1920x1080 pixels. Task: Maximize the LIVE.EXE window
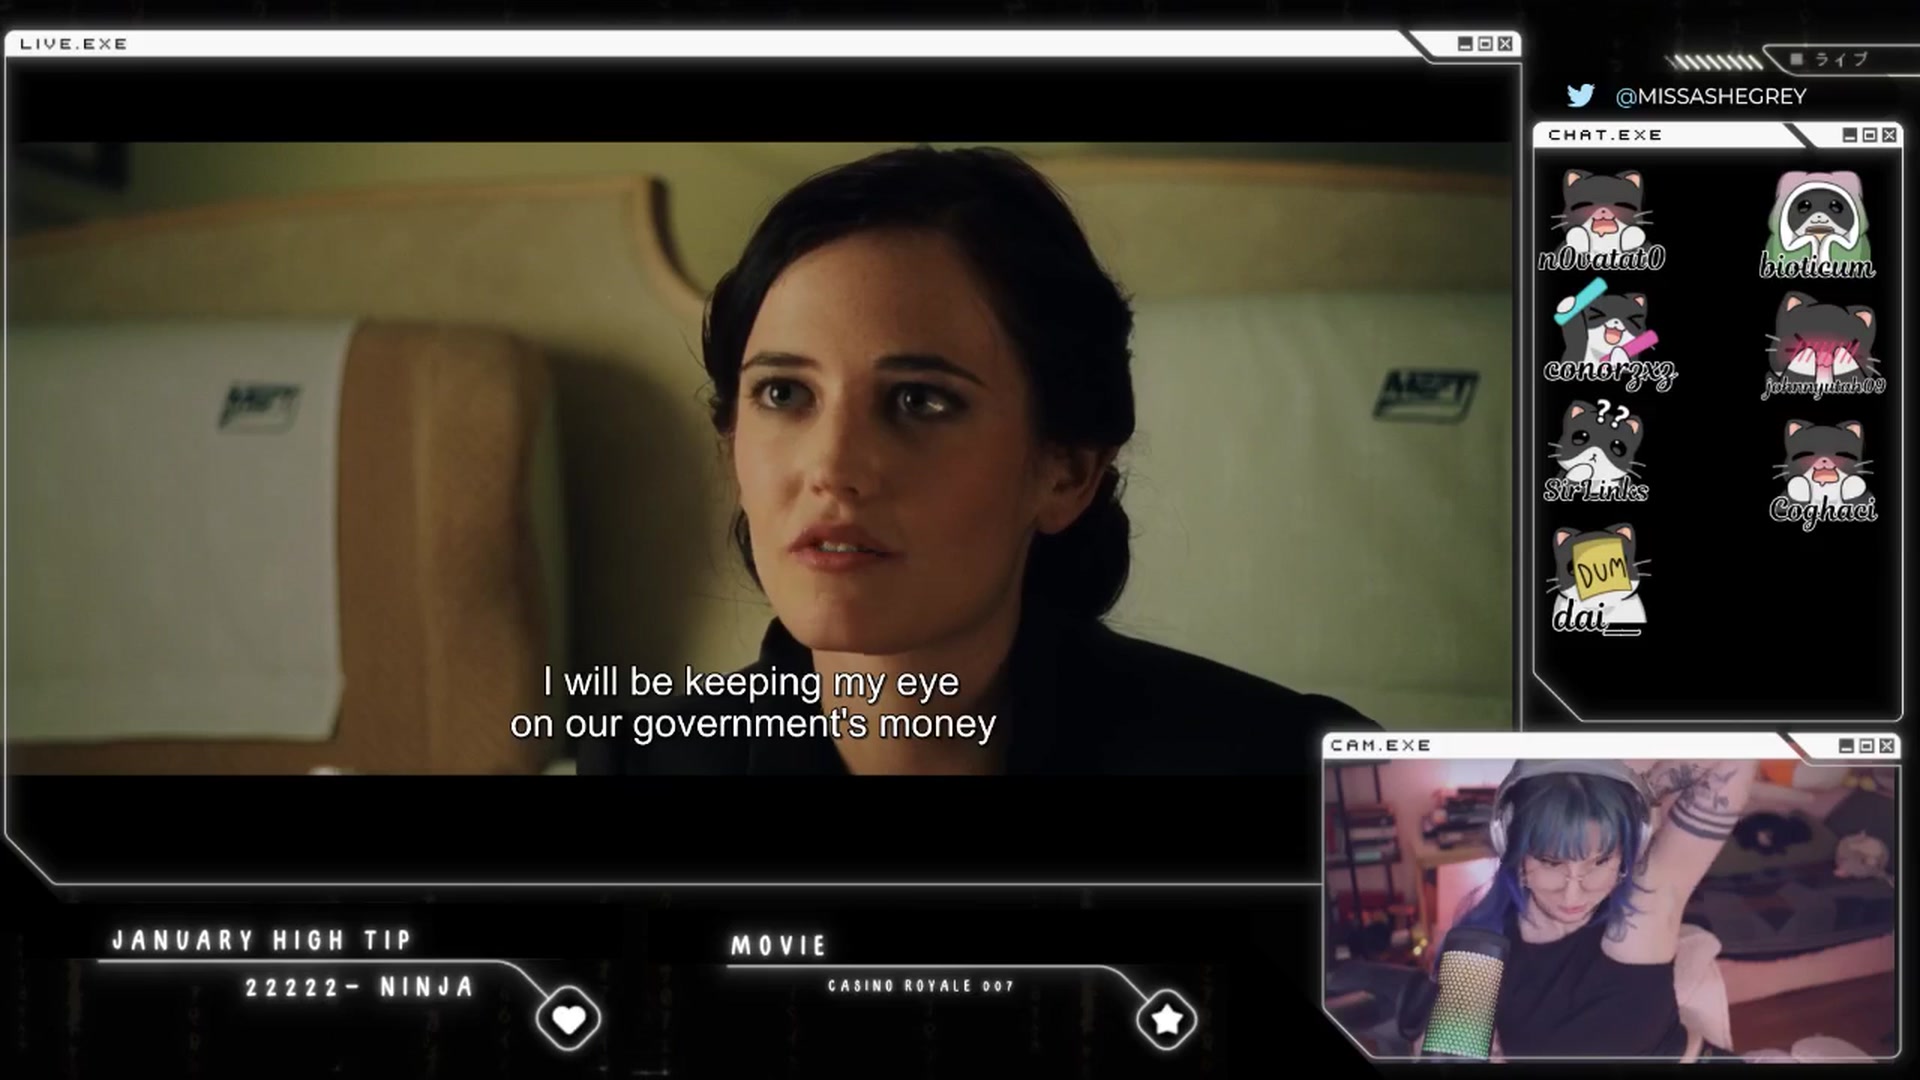[x=1485, y=44]
